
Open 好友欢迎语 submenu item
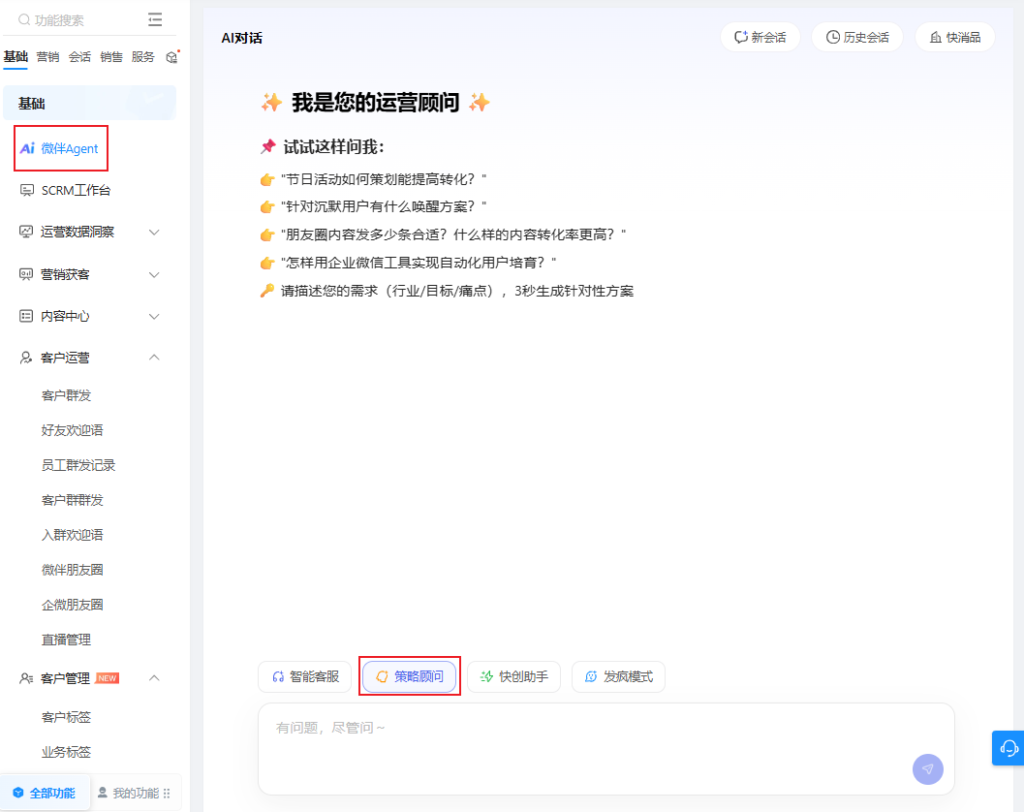[72, 430]
